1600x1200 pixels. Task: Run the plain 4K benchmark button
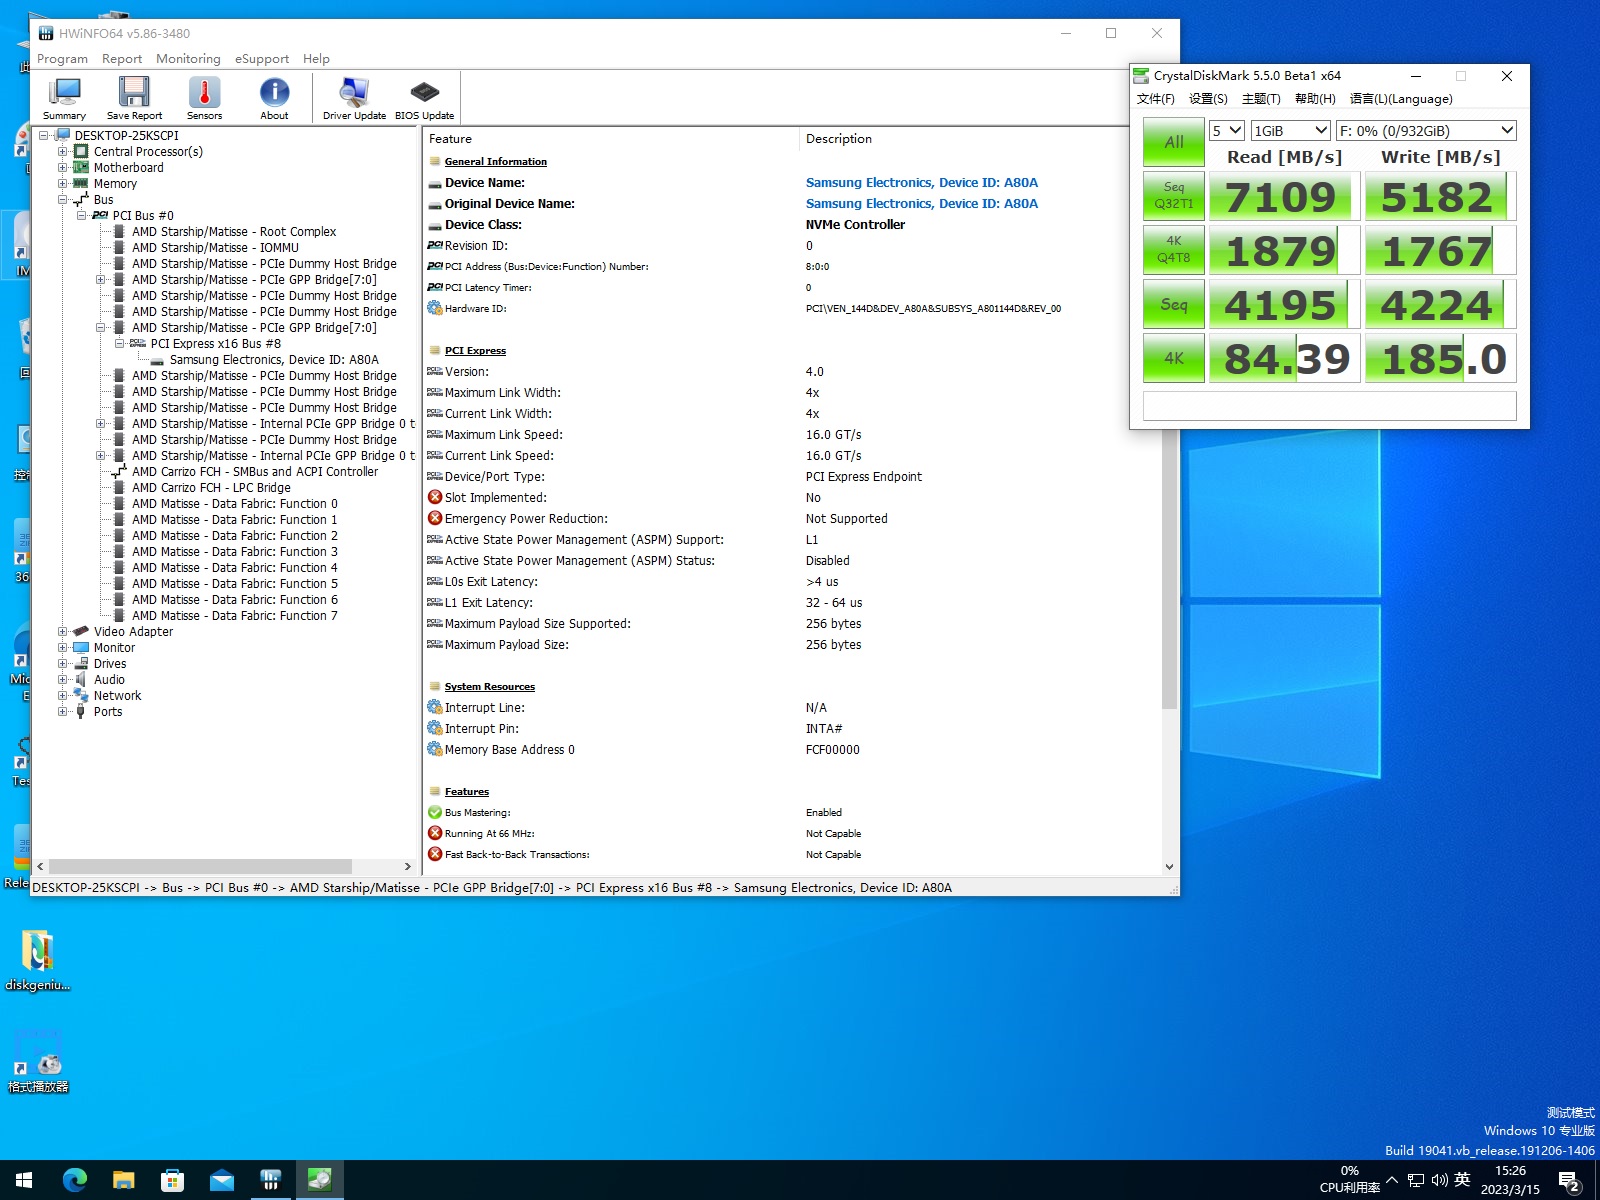pyautogui.click(x=1174, y=358)
